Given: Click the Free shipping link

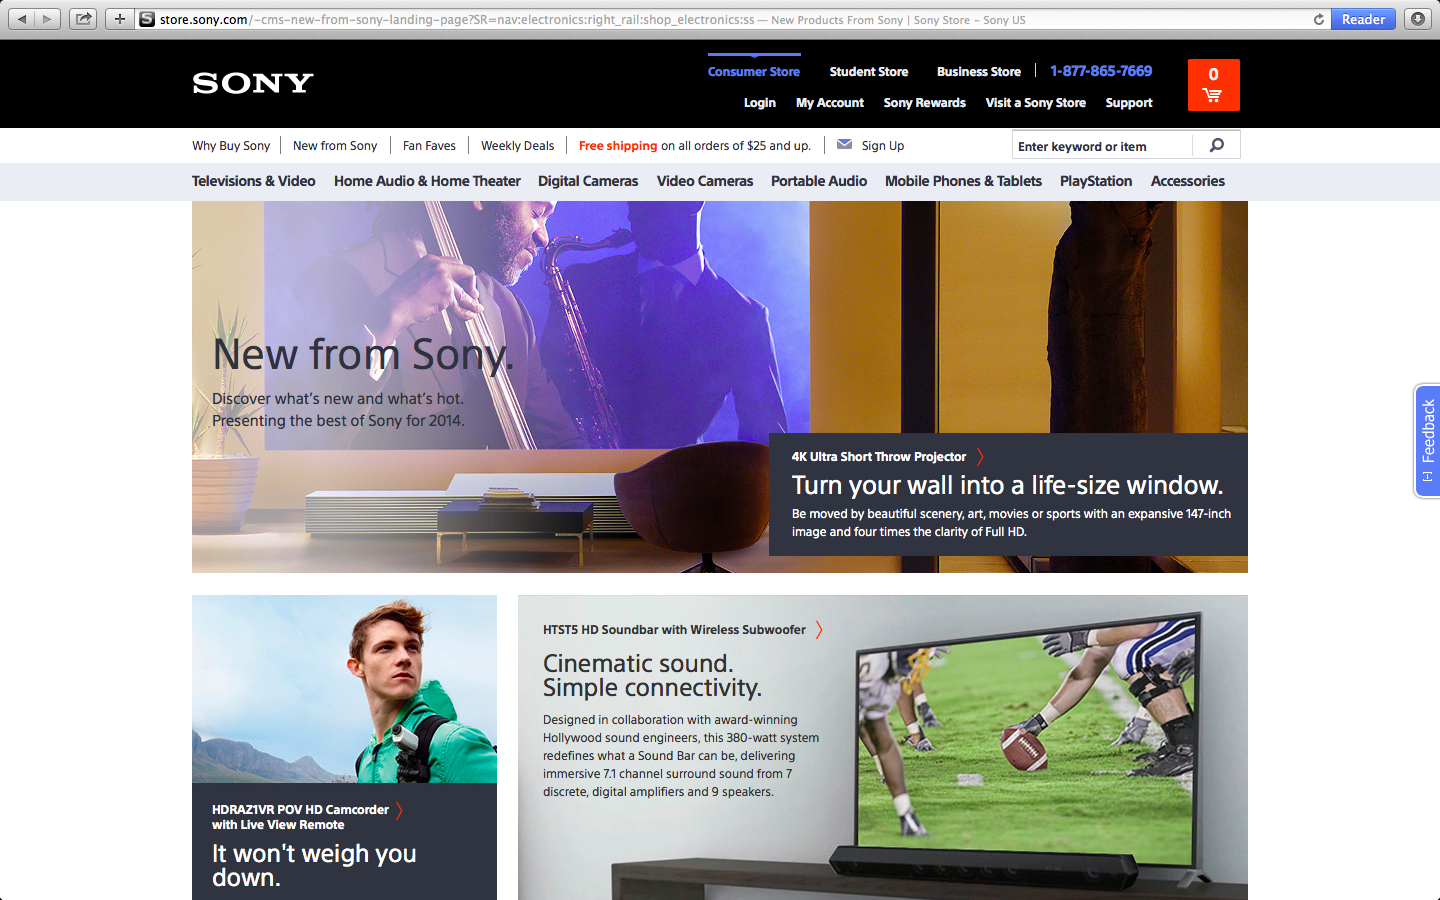Looking at the screenshot, I should tap(618, 145).
